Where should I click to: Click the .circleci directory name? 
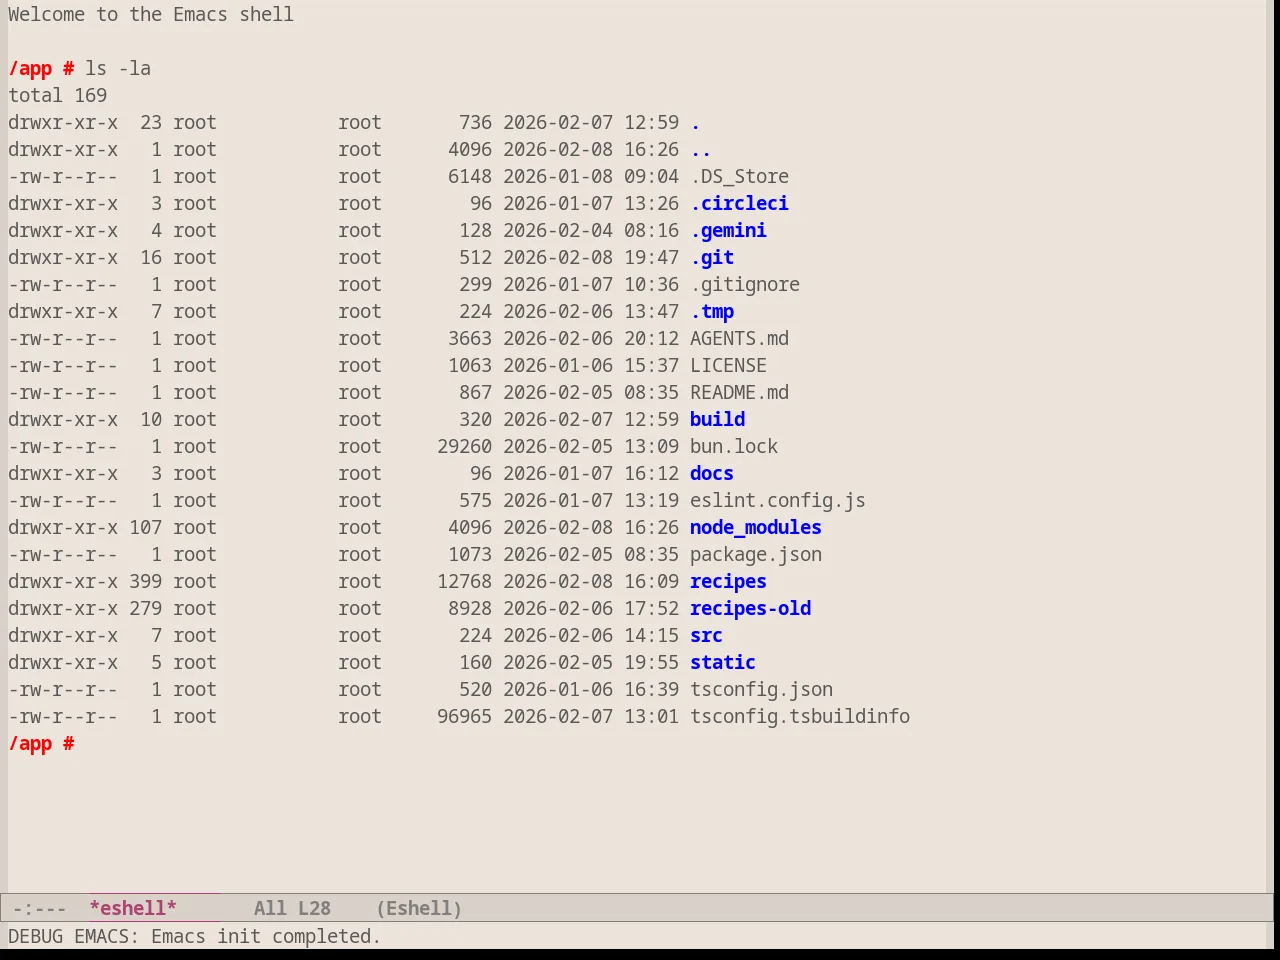739,203
